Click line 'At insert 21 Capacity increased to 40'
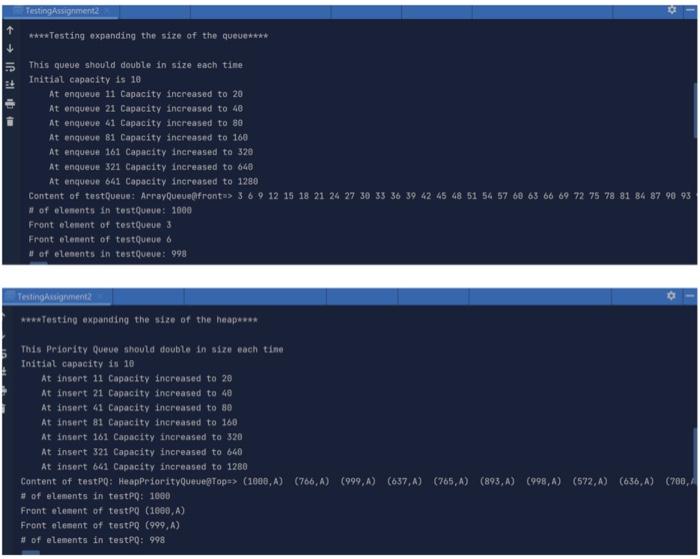This screenshot has height=559, width=700. click(x=137, y=393)
